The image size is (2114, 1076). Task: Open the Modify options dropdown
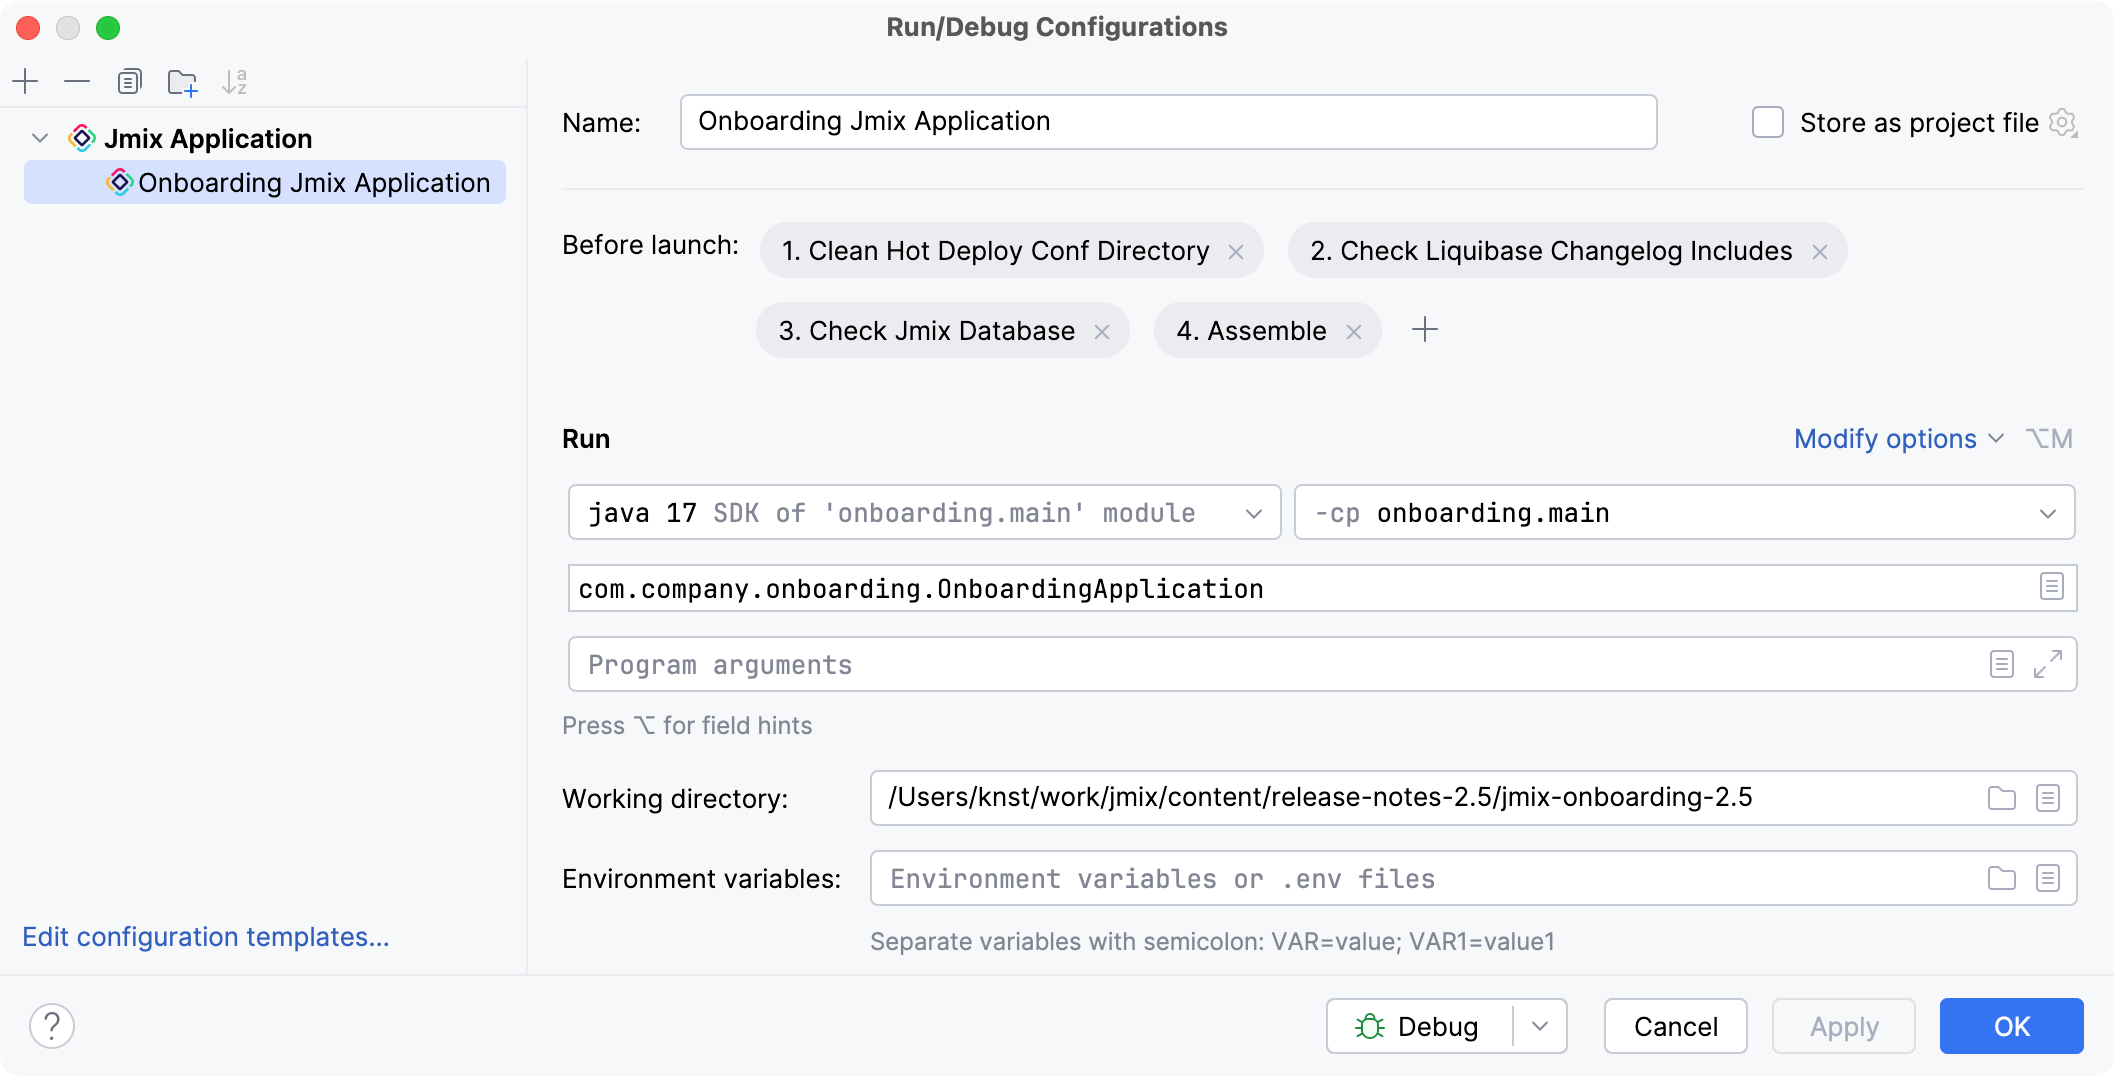1898,439
